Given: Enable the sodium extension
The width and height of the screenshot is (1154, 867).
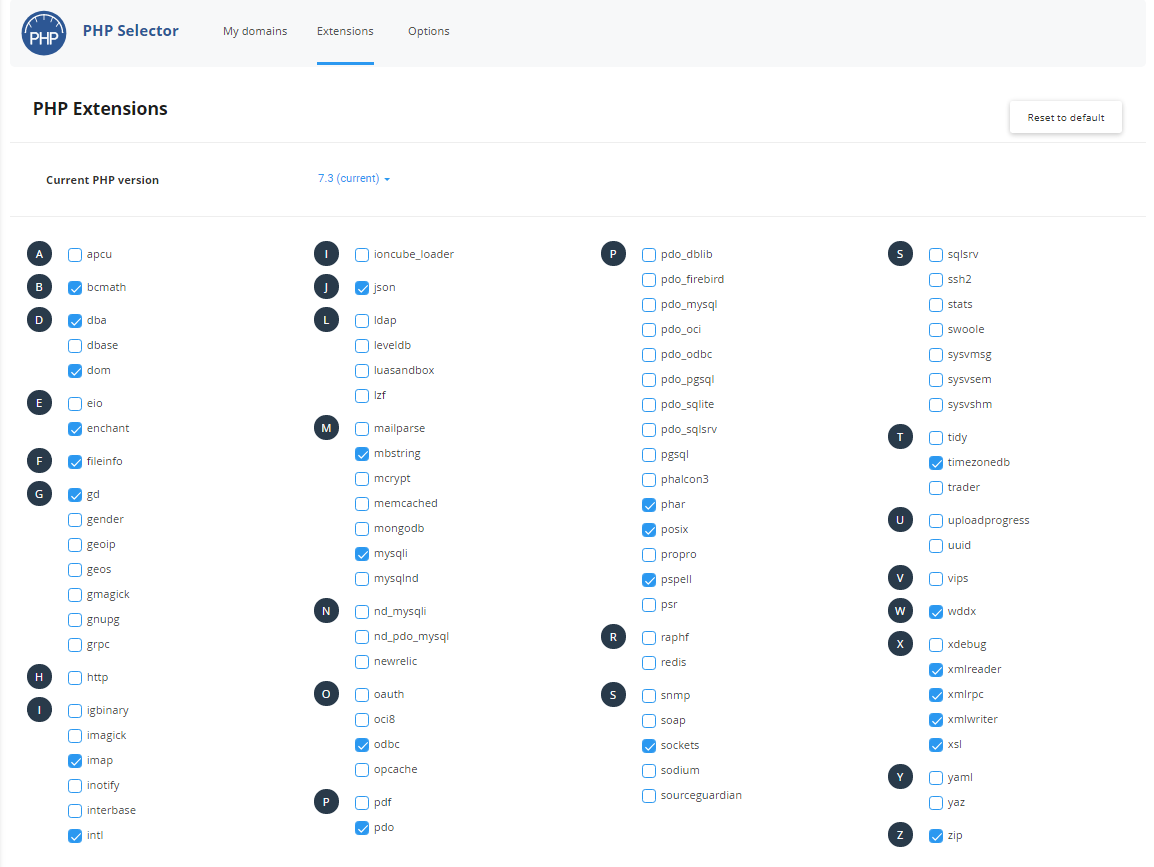Looking at the screenshot, I should tap(649, 771).
